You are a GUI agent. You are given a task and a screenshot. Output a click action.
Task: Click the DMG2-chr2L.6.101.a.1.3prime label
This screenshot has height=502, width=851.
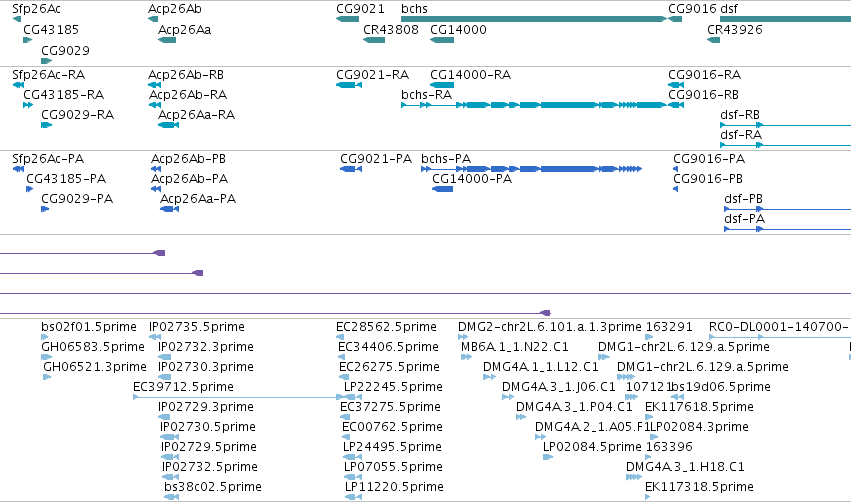550,327
